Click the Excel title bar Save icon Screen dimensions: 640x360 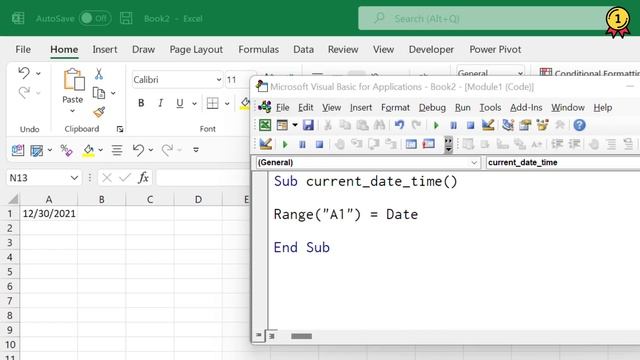[x=126, y=18]
